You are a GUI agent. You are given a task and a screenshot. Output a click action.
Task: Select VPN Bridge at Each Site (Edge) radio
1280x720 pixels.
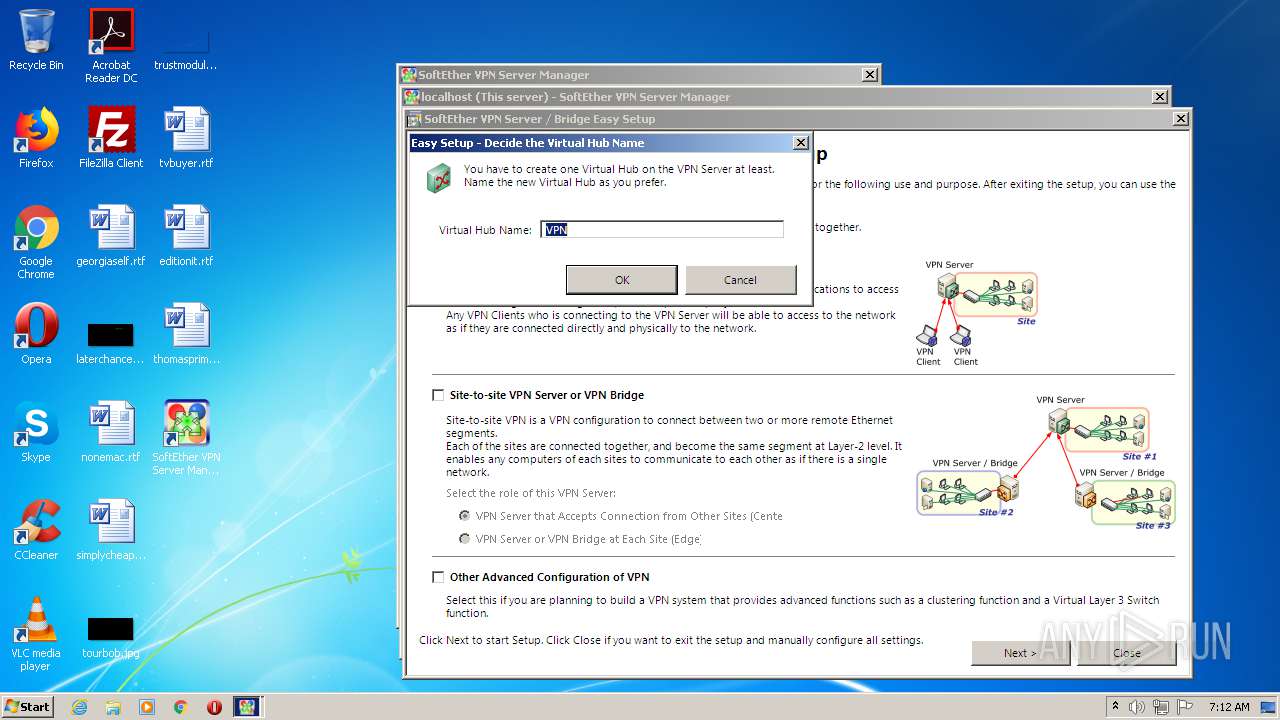(x=464, y=539)
